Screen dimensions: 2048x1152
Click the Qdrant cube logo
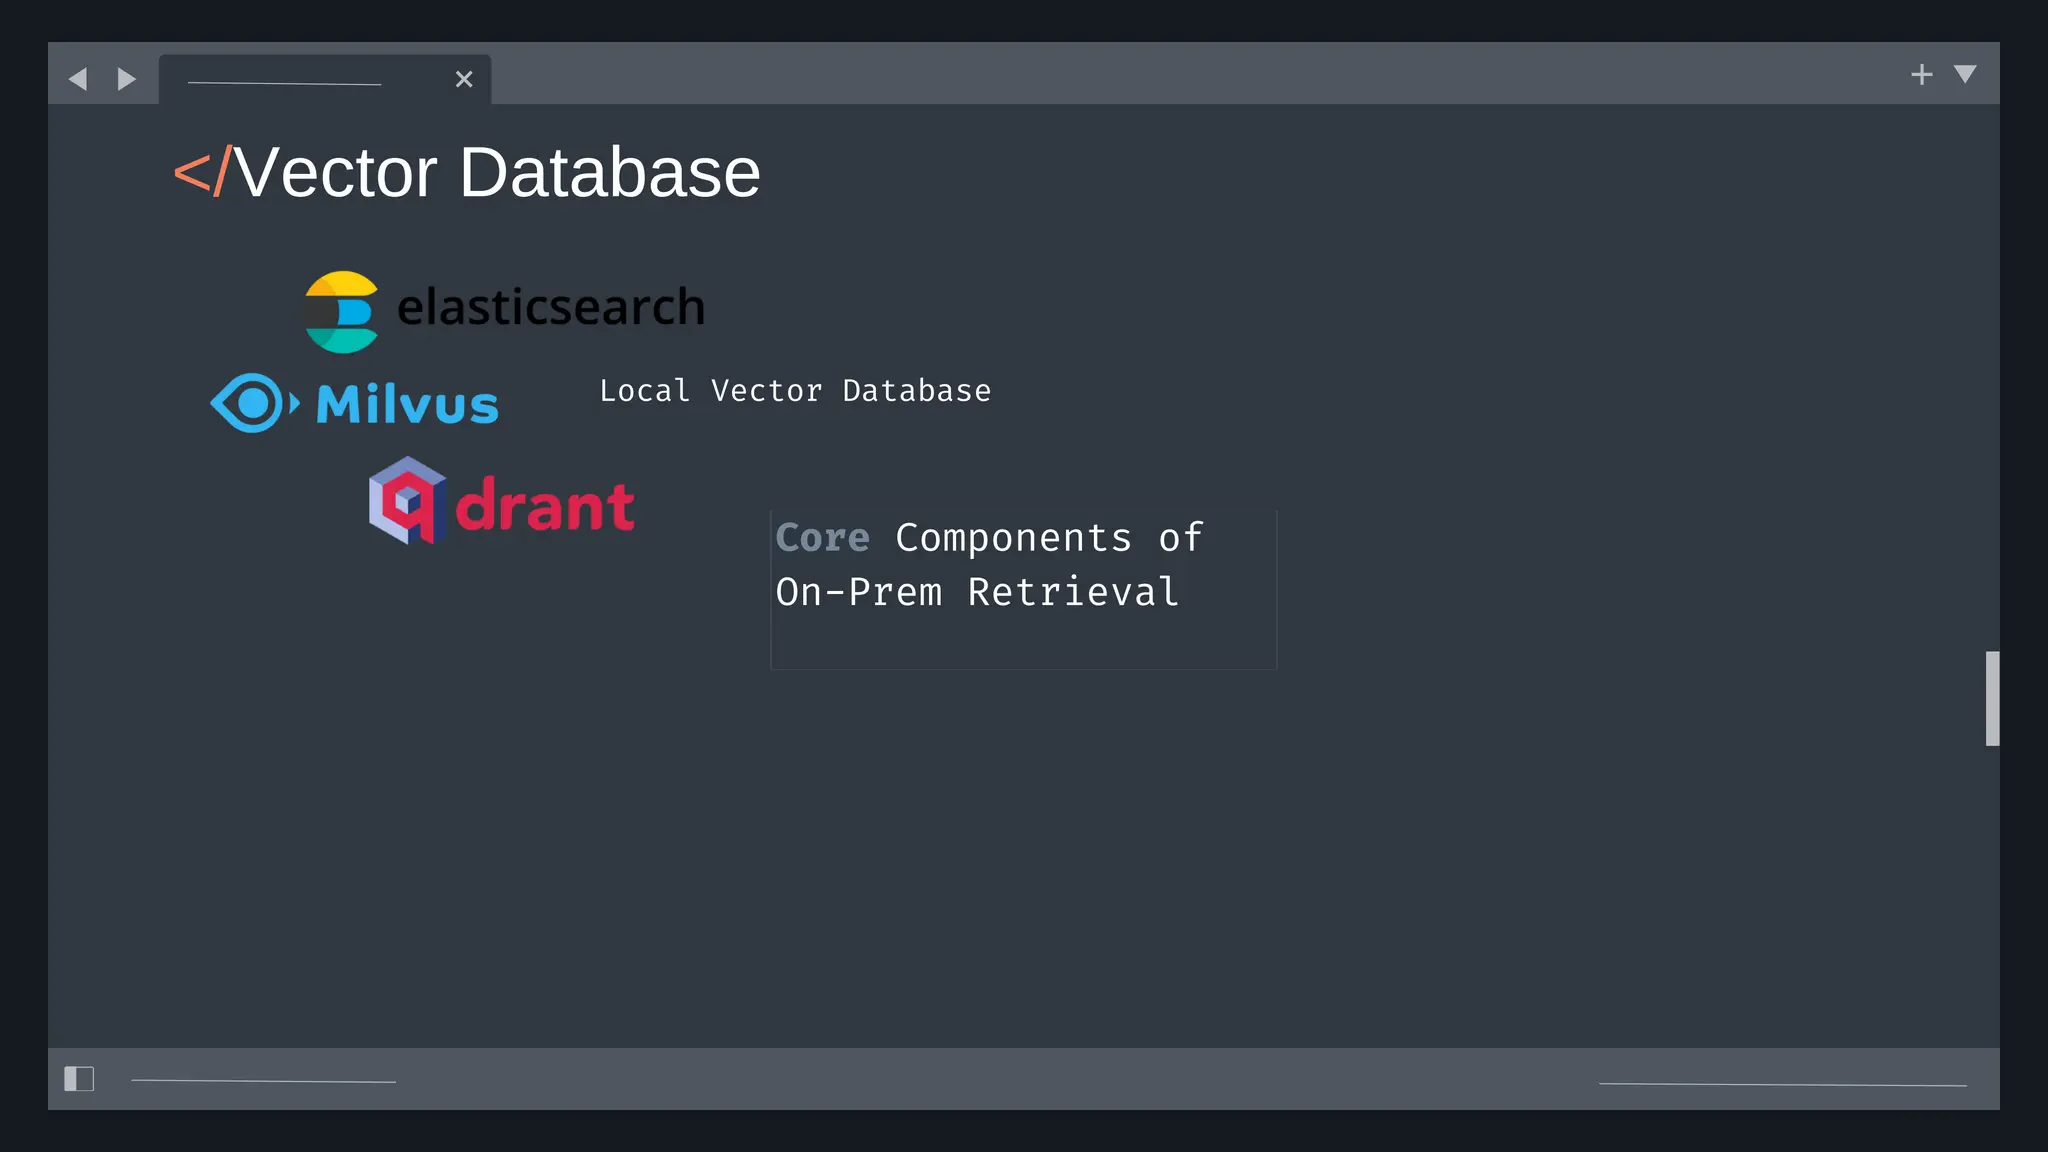[407, 500]
